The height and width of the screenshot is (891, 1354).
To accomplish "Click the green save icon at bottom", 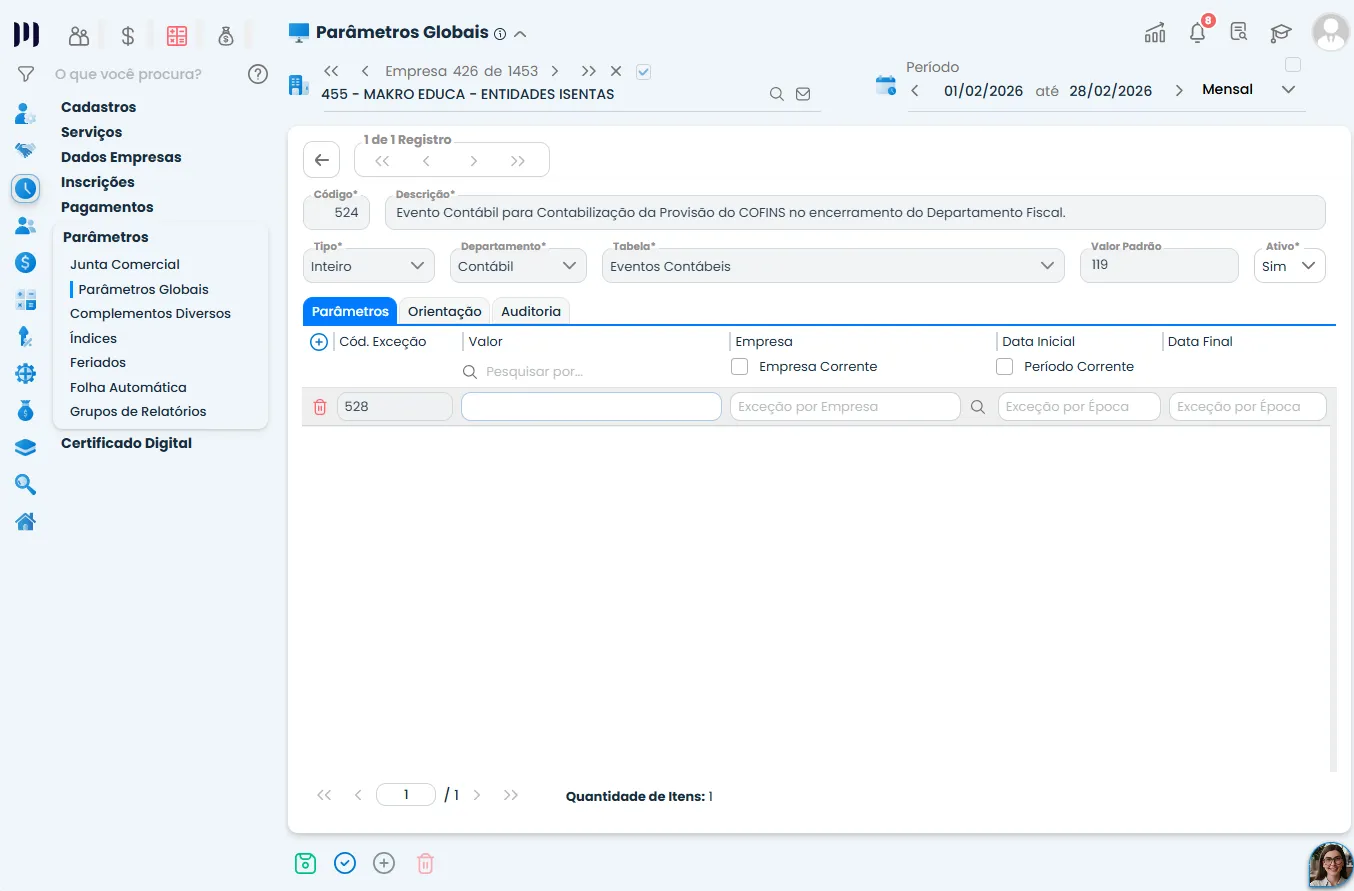I will (x=305, y=863).
